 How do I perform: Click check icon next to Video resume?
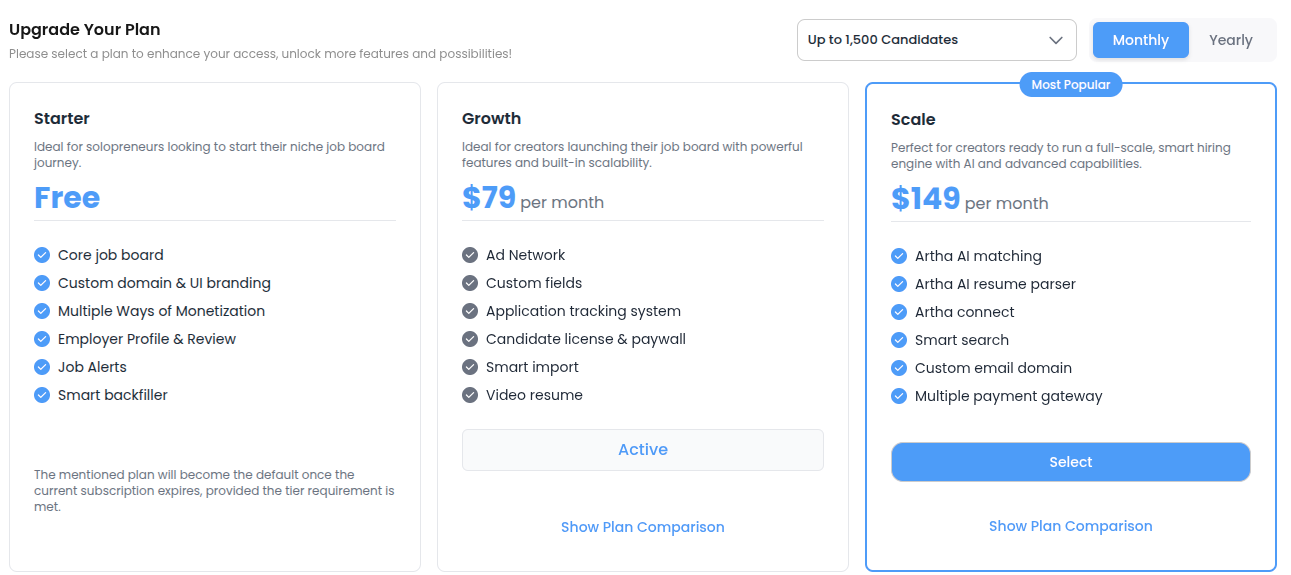(x=470, y=395)
